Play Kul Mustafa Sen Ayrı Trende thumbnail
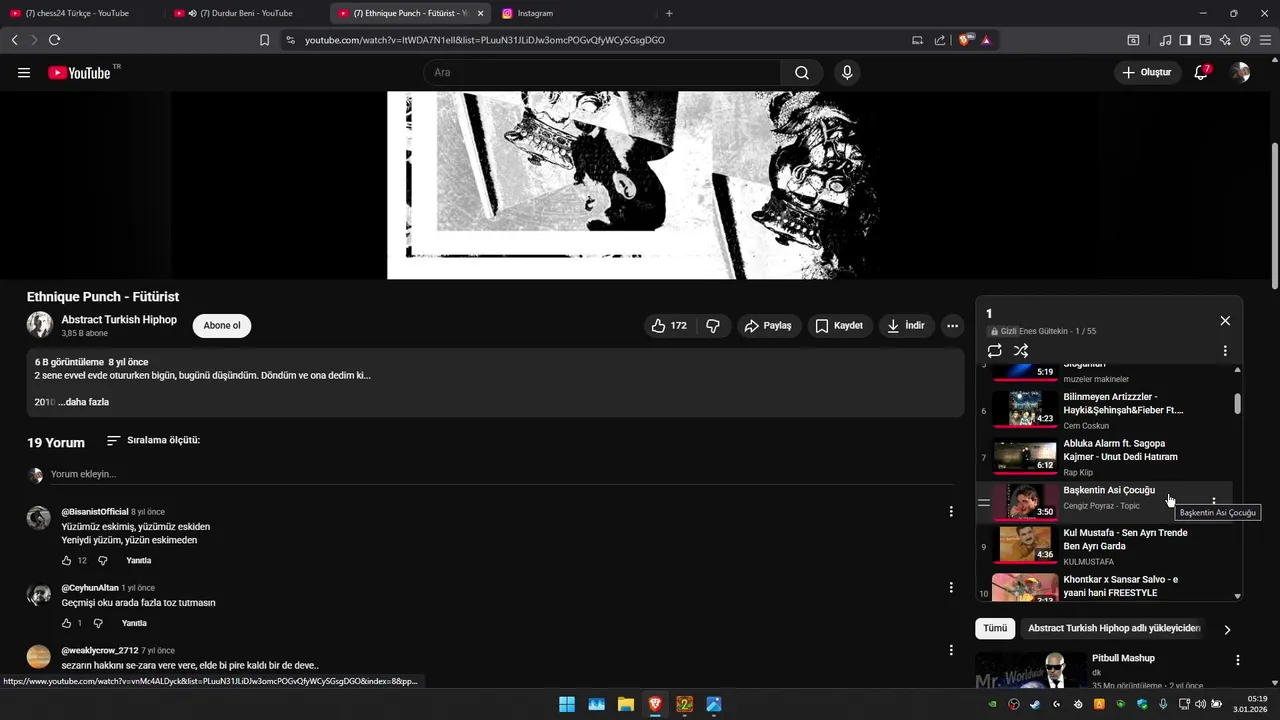The image size is (1280, 720). tap(1025, 544)
